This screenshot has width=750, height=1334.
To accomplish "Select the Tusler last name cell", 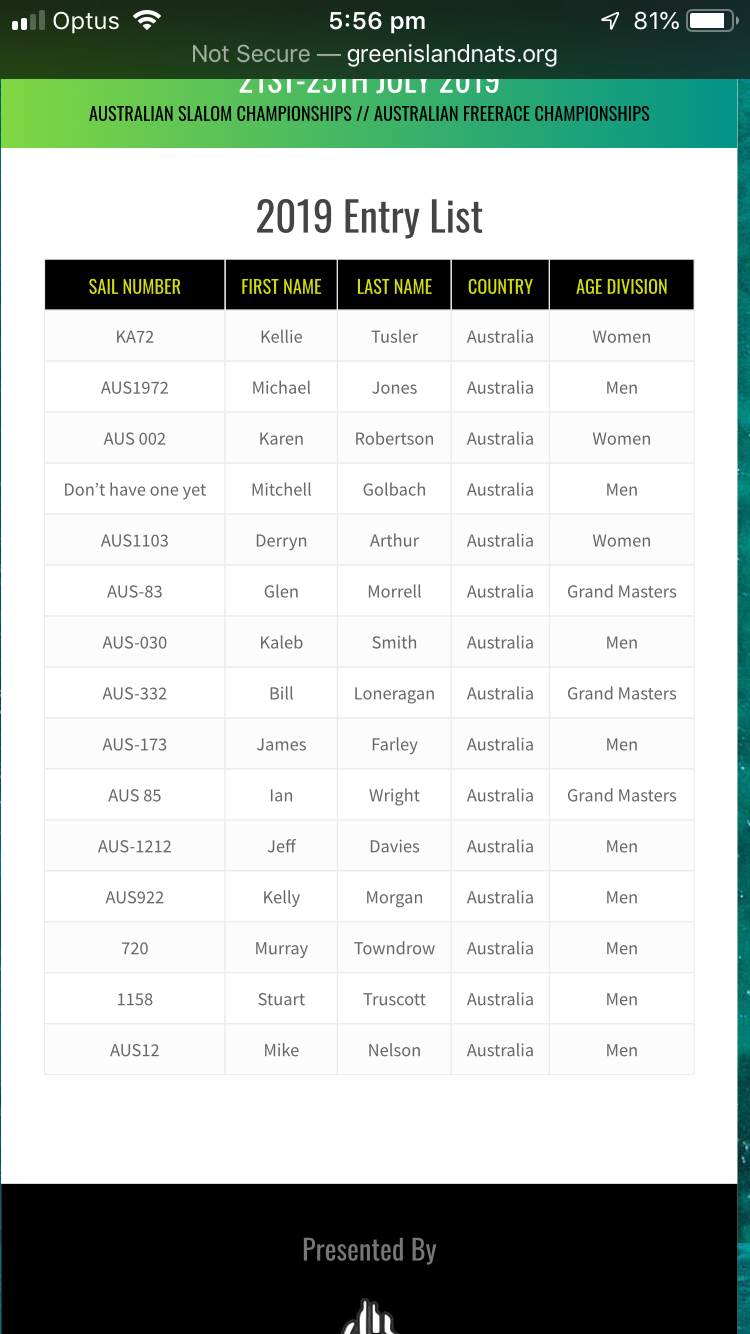I will 394,337.
